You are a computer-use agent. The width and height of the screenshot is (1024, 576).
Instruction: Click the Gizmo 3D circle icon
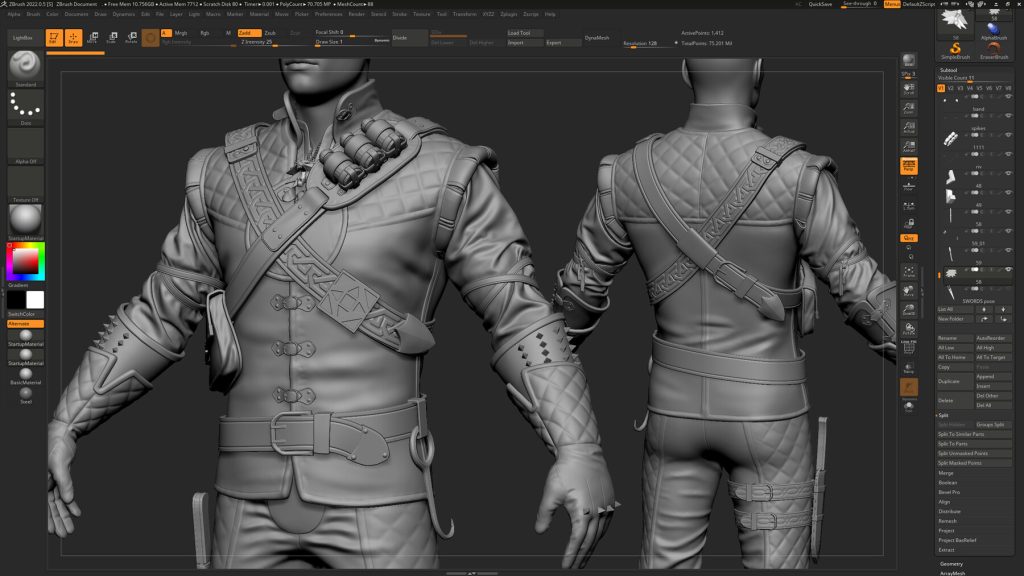point(150,38)
